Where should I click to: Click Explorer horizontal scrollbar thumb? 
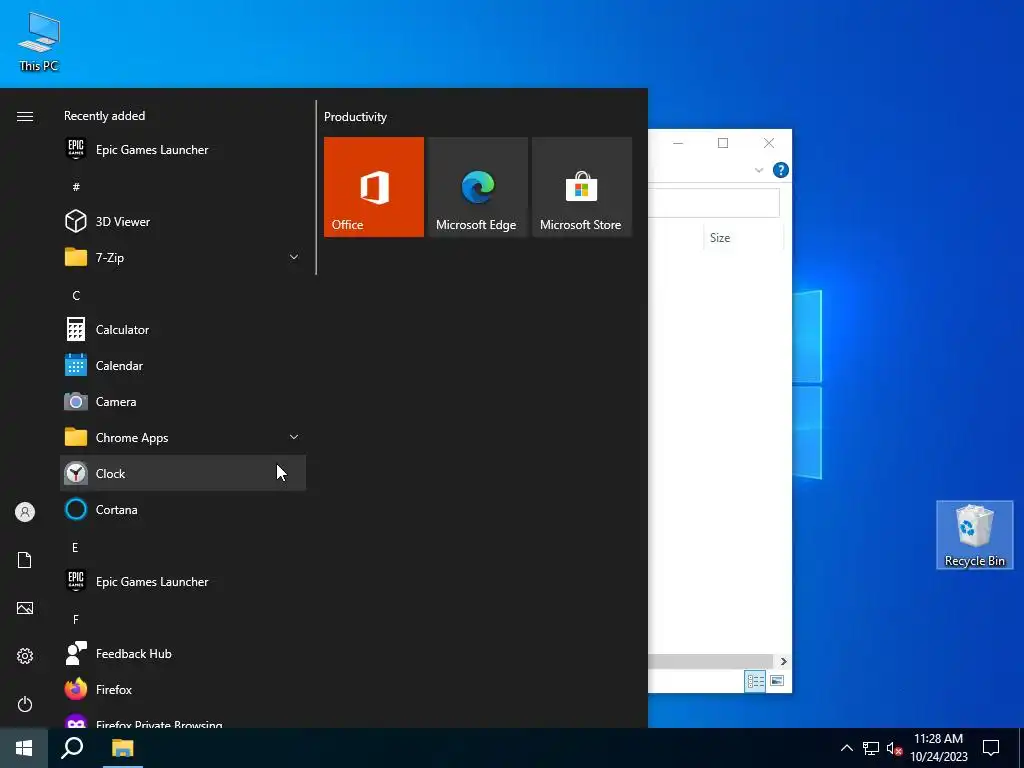711,662
